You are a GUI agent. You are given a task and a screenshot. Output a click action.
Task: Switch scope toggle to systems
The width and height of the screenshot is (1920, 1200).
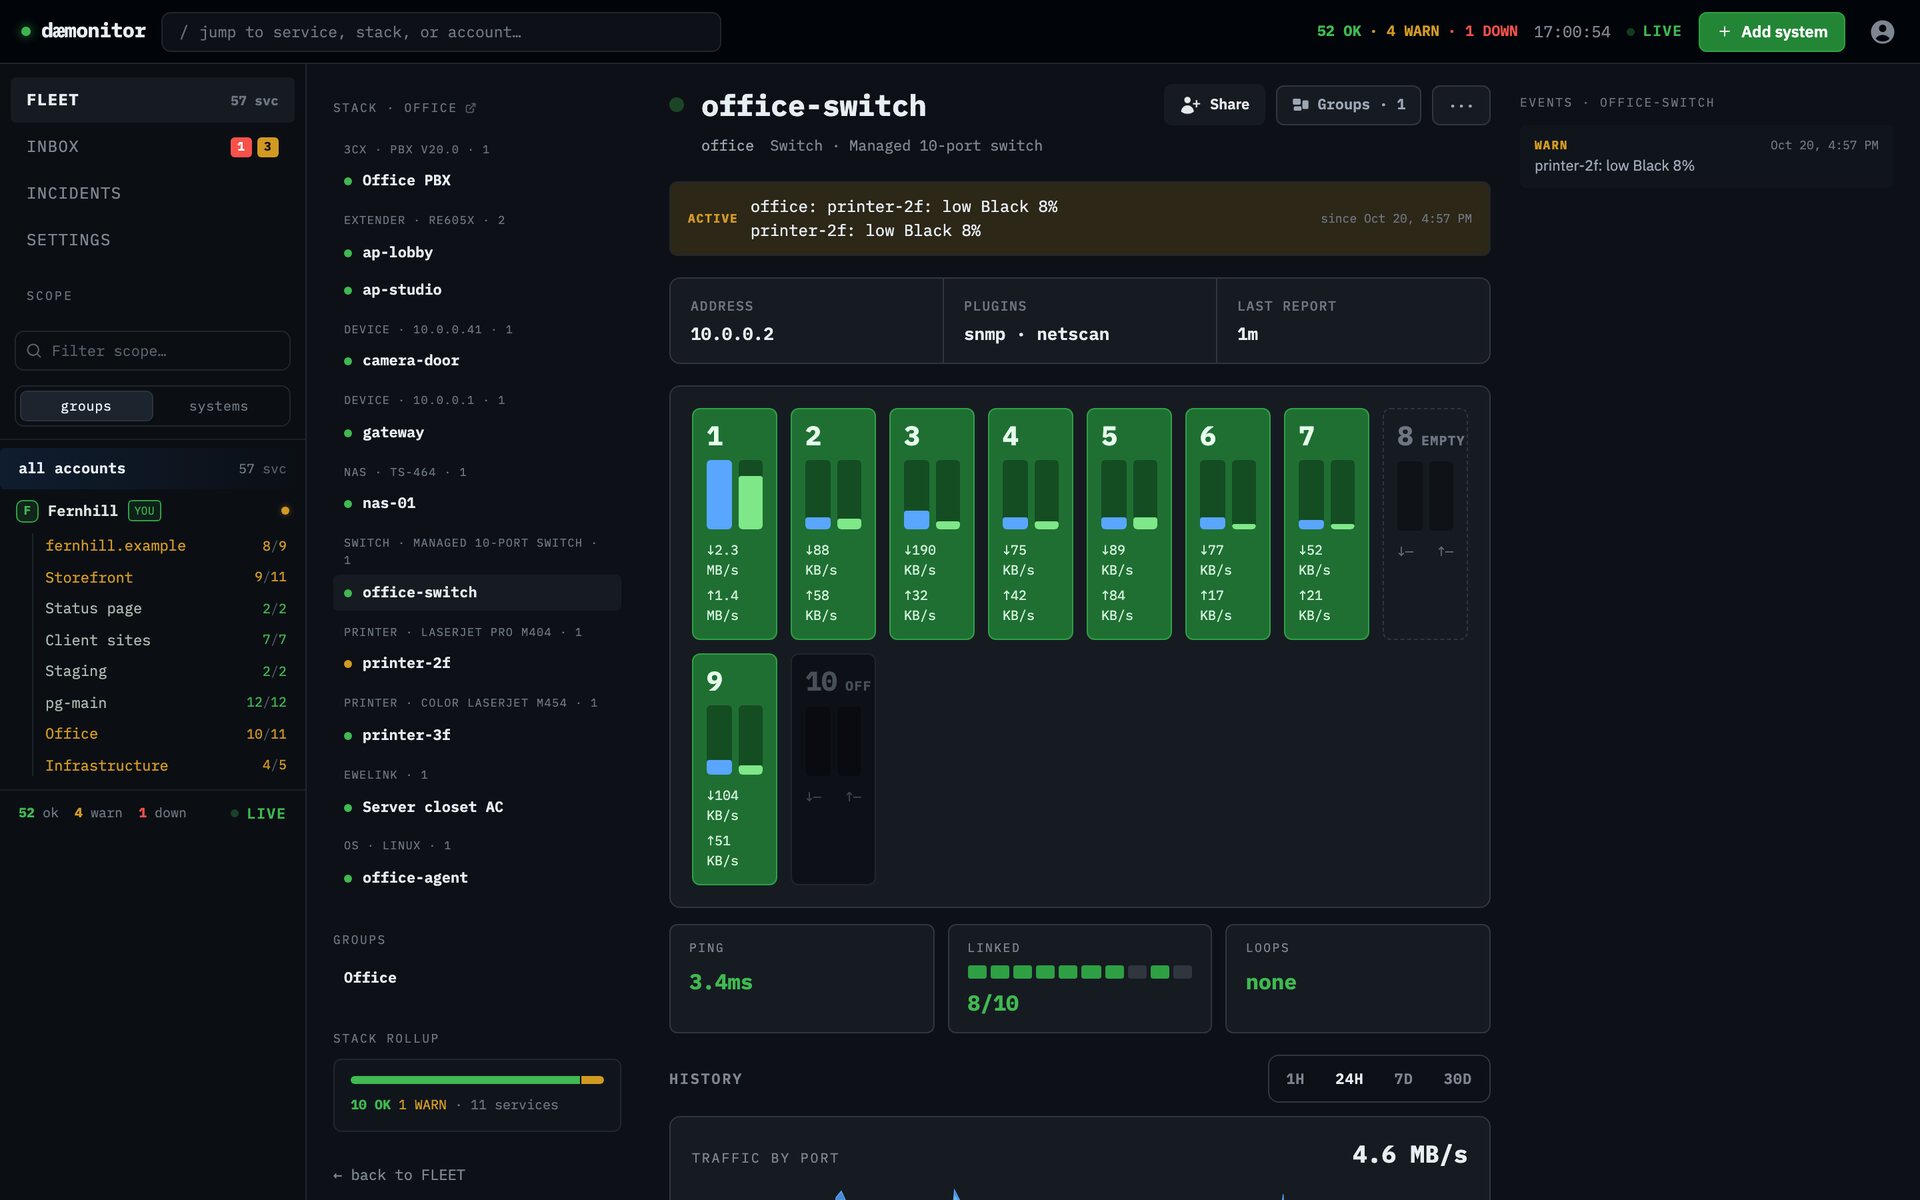pyautogui.click(x=218, y=406)
